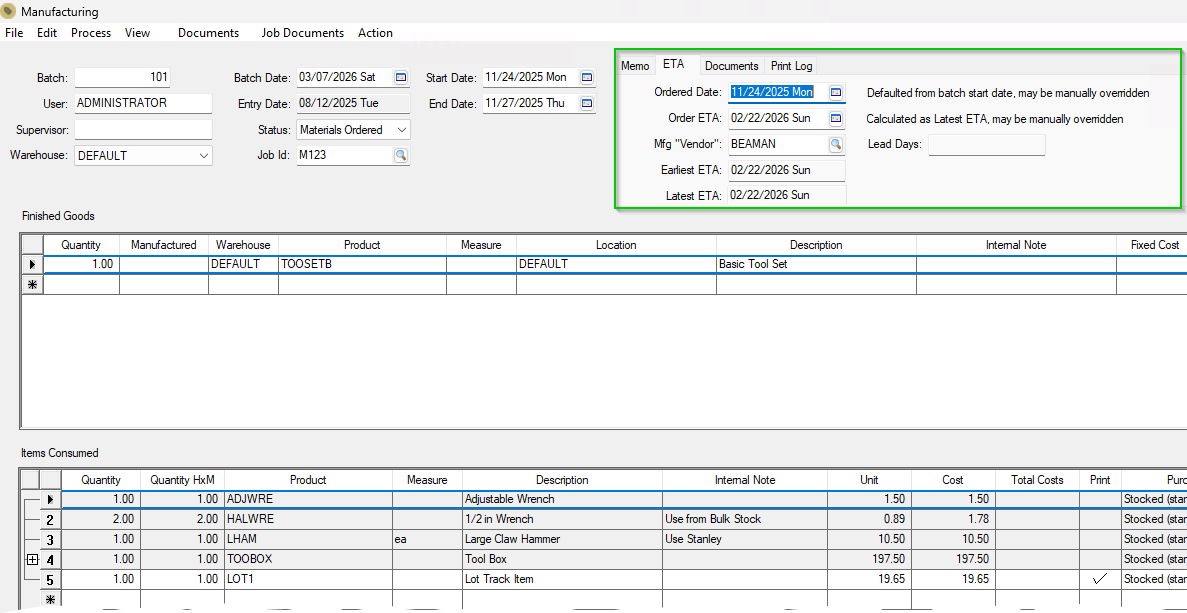The image size is (1187, 613).
Task: Click the Supervisor input field
Action: click(143, 130)
